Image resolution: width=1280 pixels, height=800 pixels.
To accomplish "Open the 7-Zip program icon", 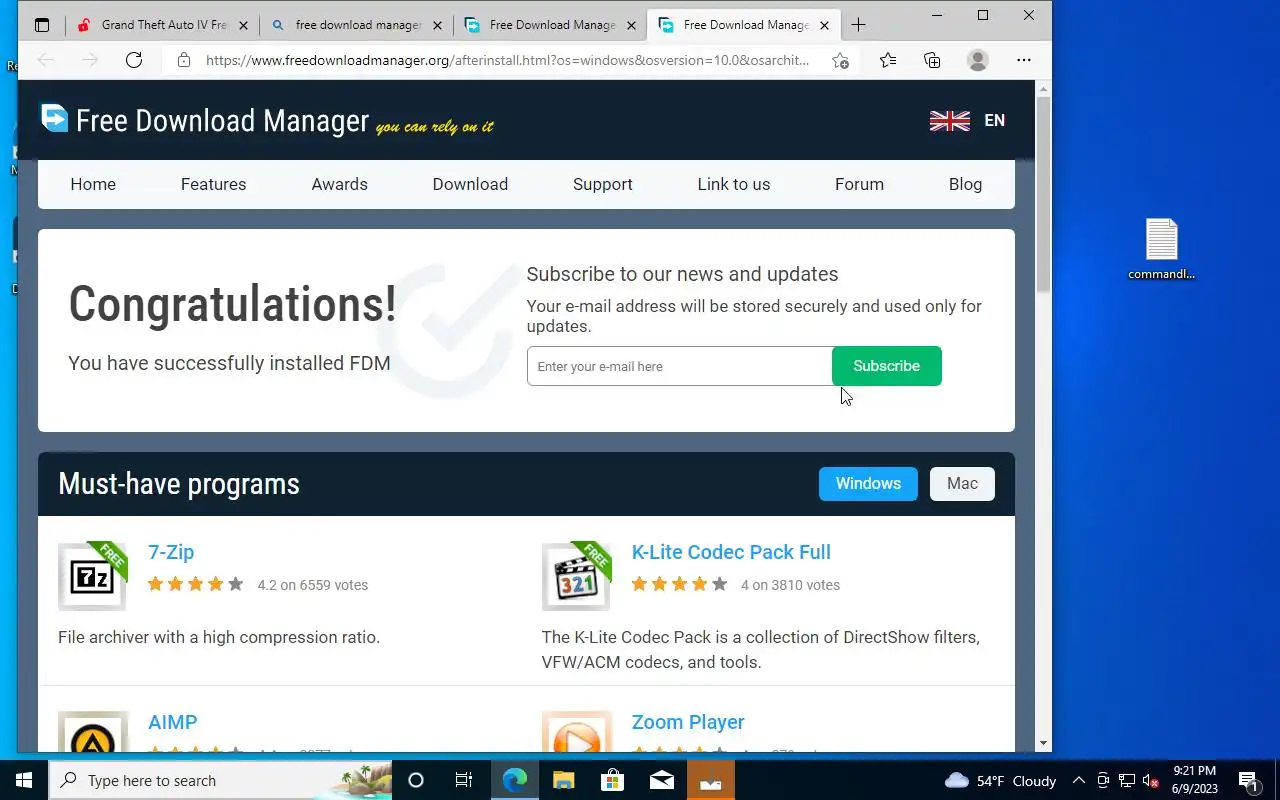I will [x=92, y=577].
